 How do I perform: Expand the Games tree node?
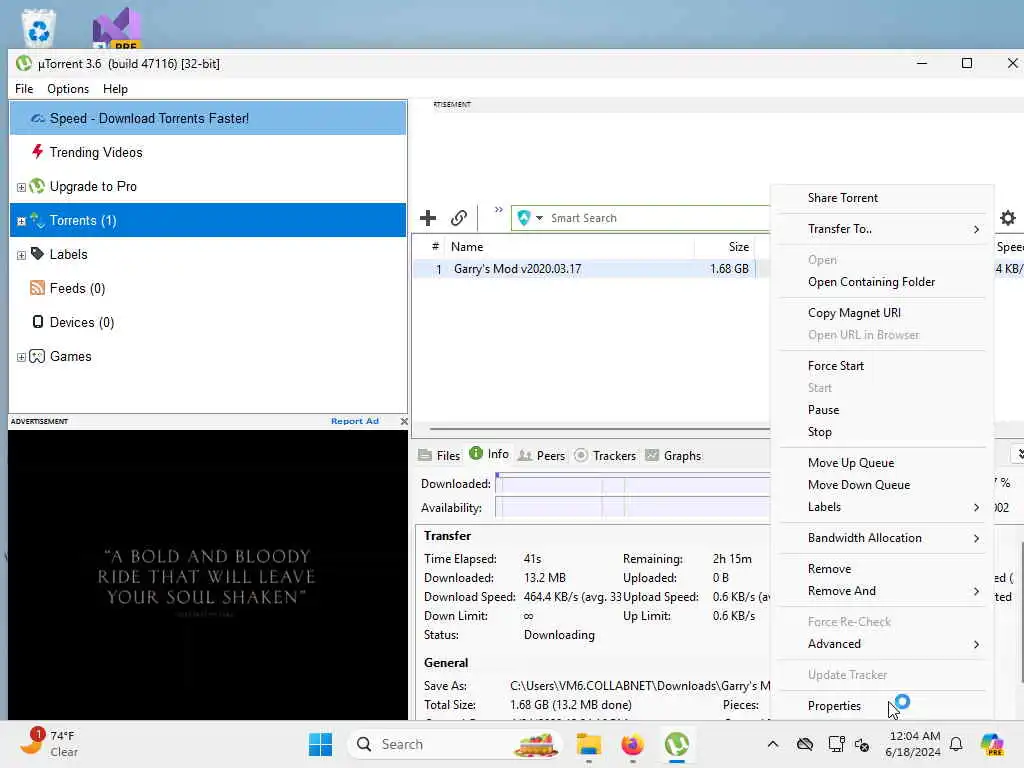21,357
